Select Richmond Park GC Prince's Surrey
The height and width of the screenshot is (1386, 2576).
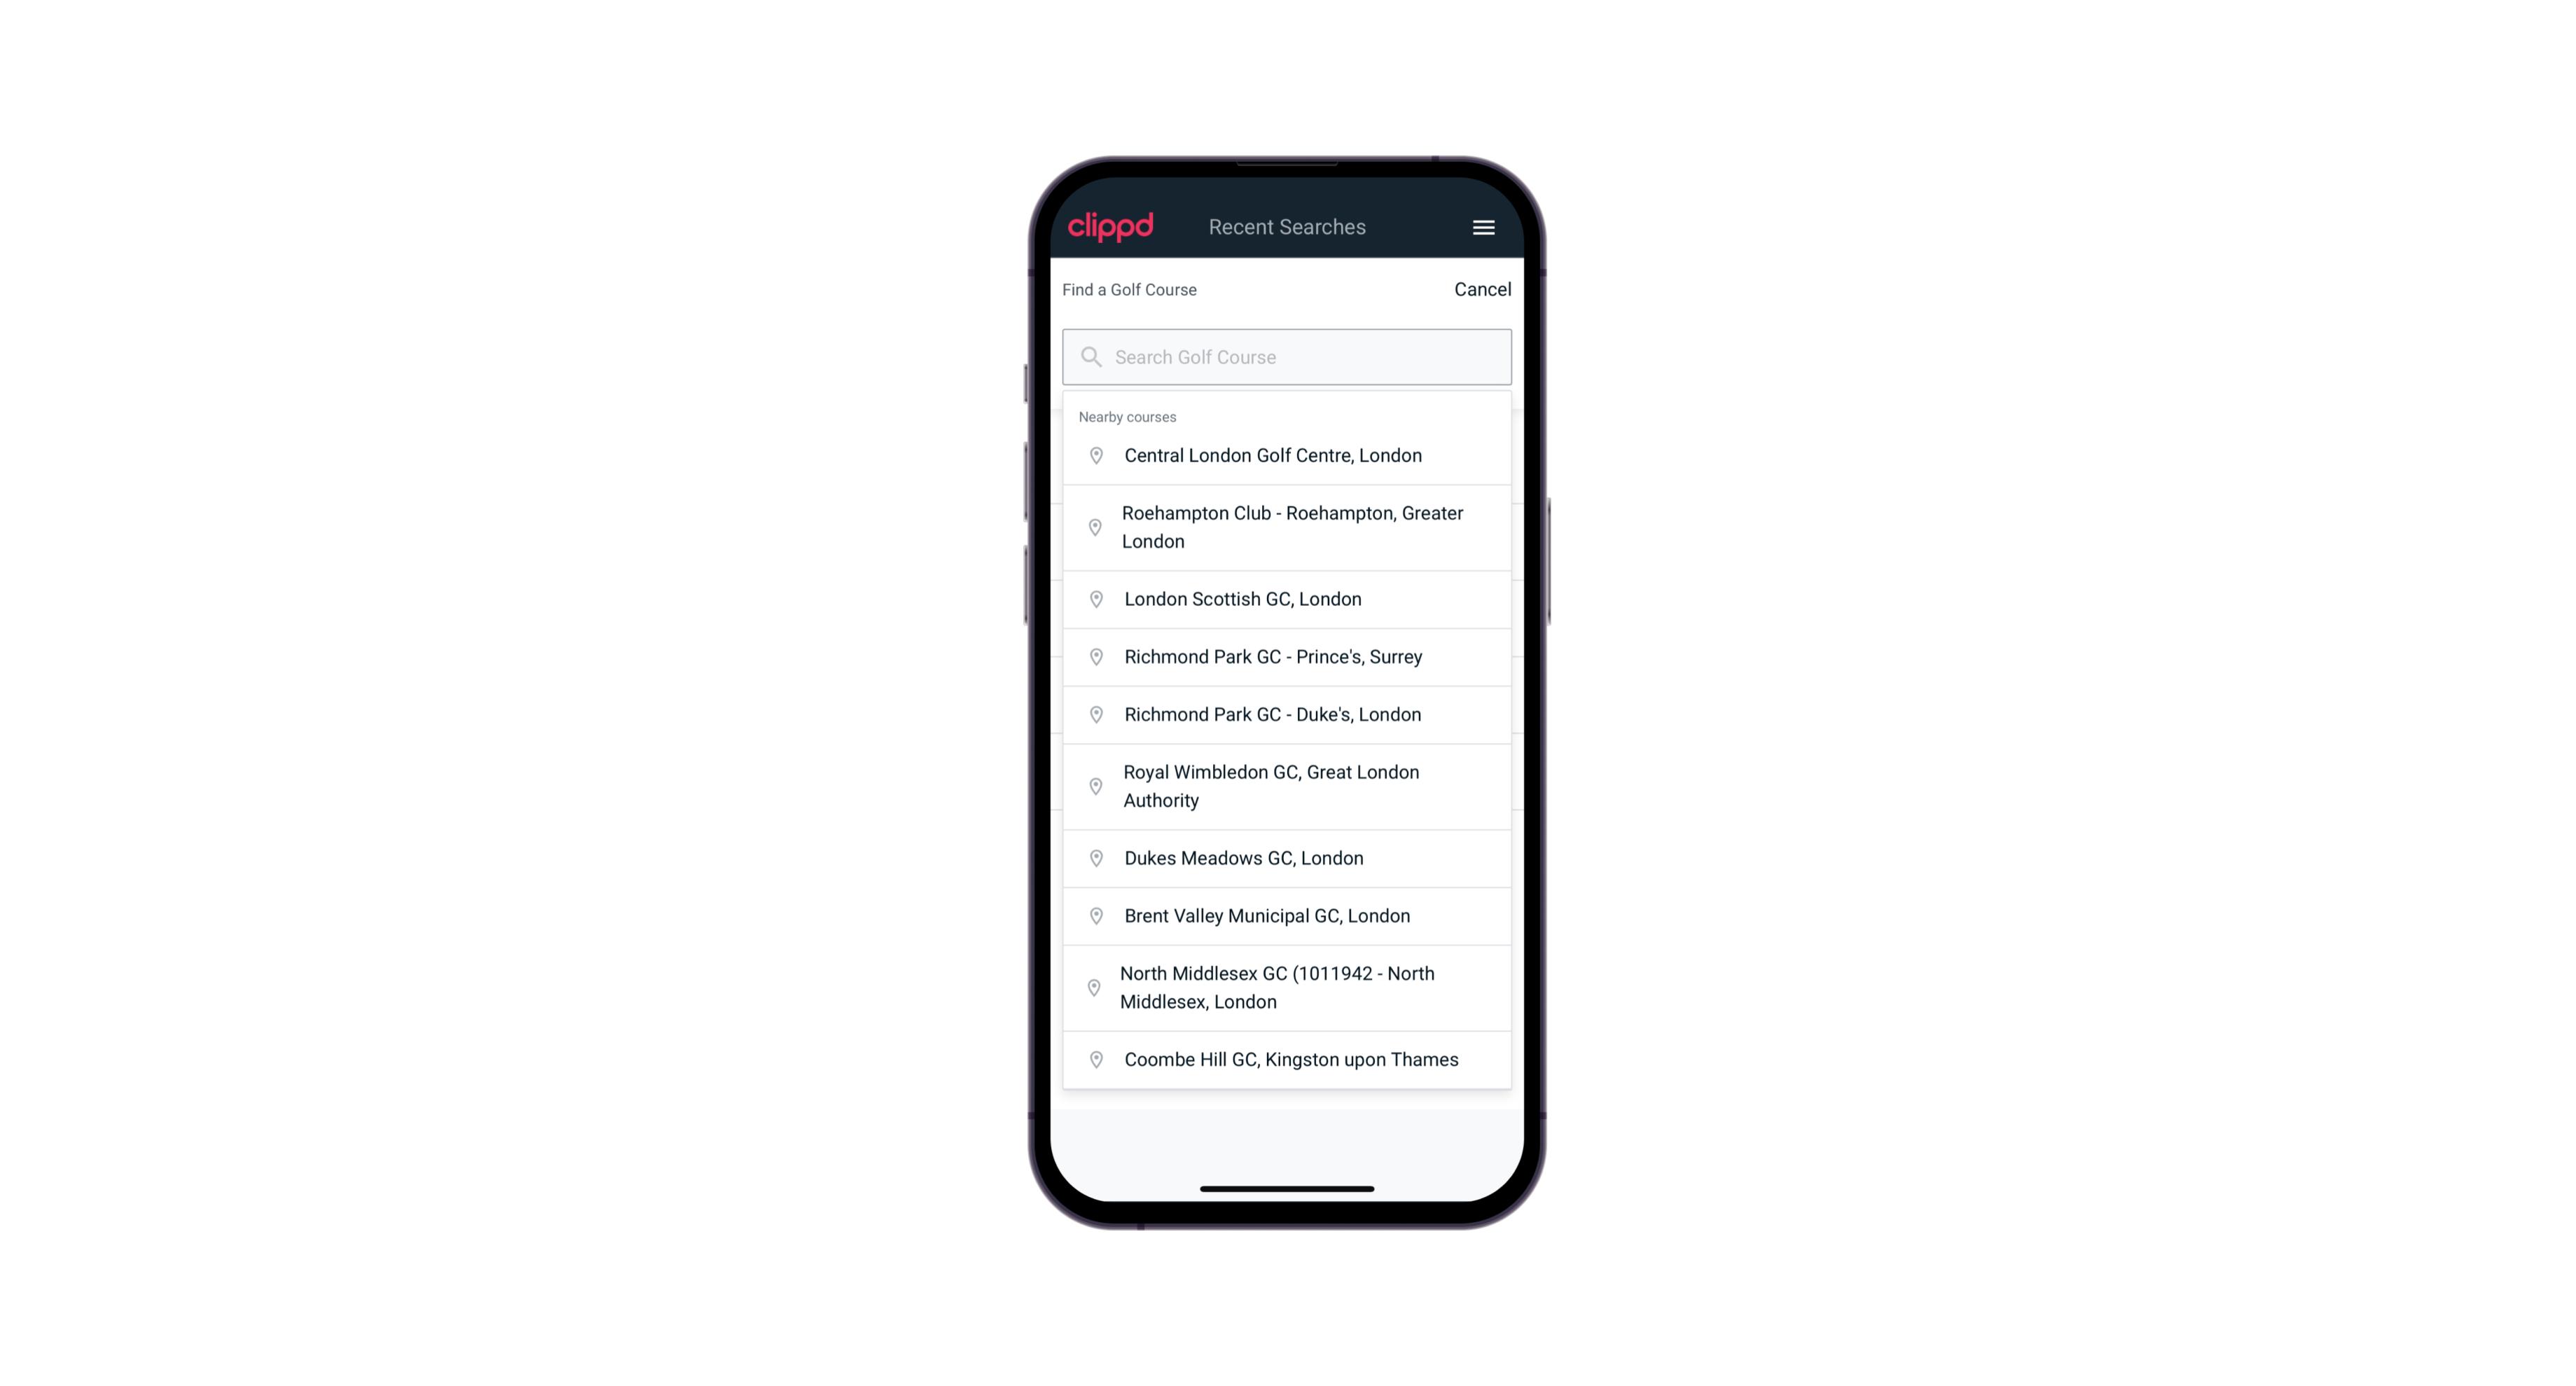pyautogui.click(x=1288, y=657)
